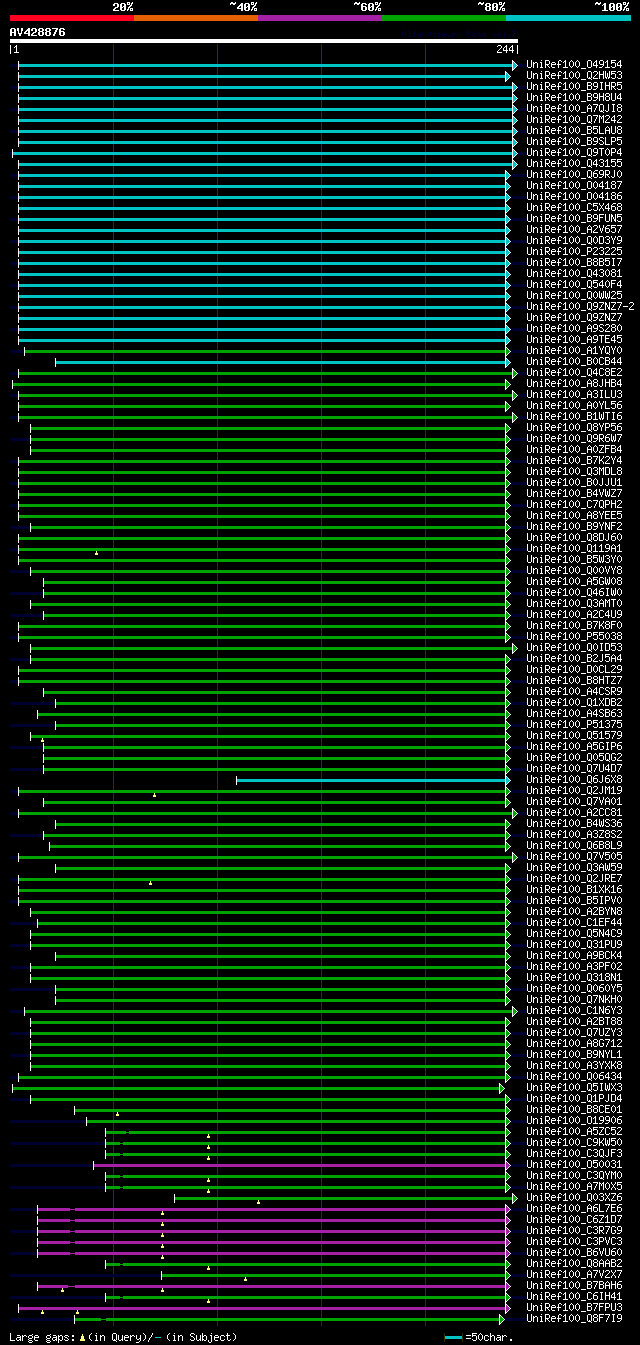Select the UniRef100_C1EF44 label
Image resolution: width=640 pixels, height=1345 pixels.
574,923
